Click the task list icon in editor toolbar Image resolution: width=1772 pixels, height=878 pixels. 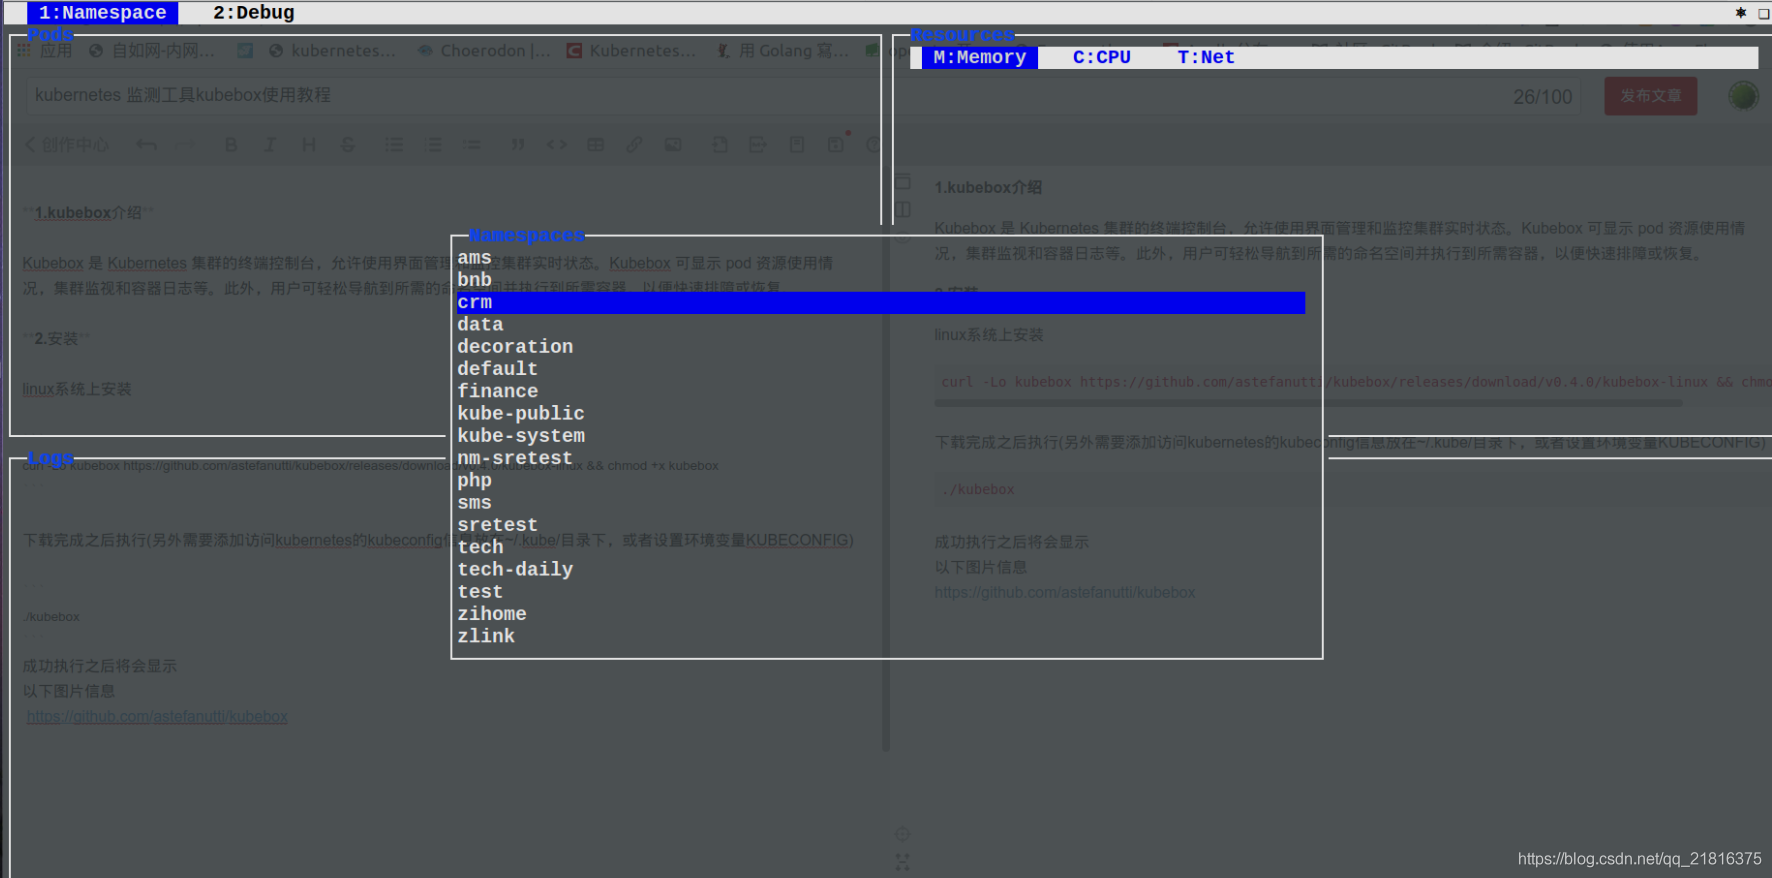tap(472, 145)
